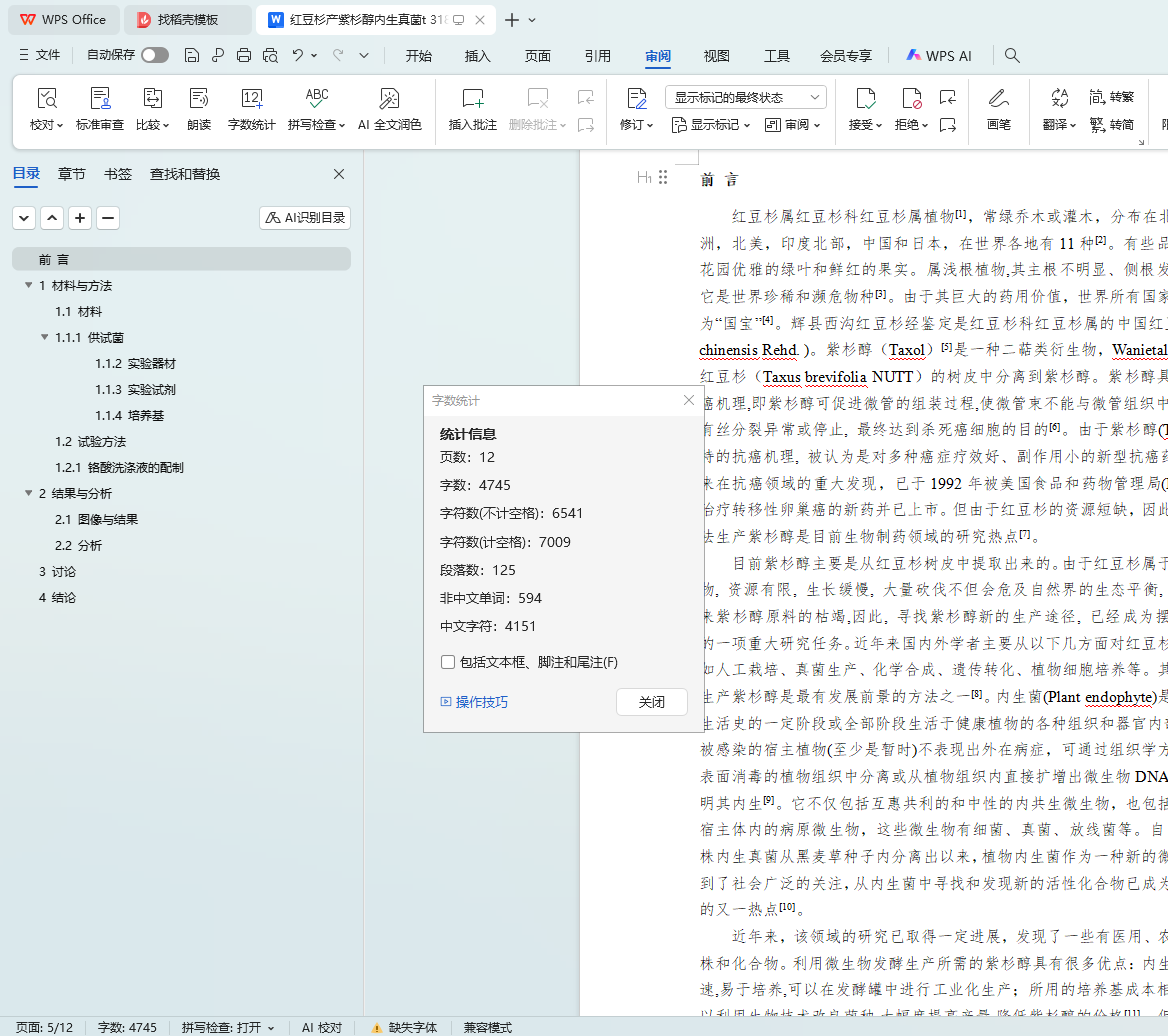
Task: Open WPS AI from menu bar
Action: [x=939, y=56]
